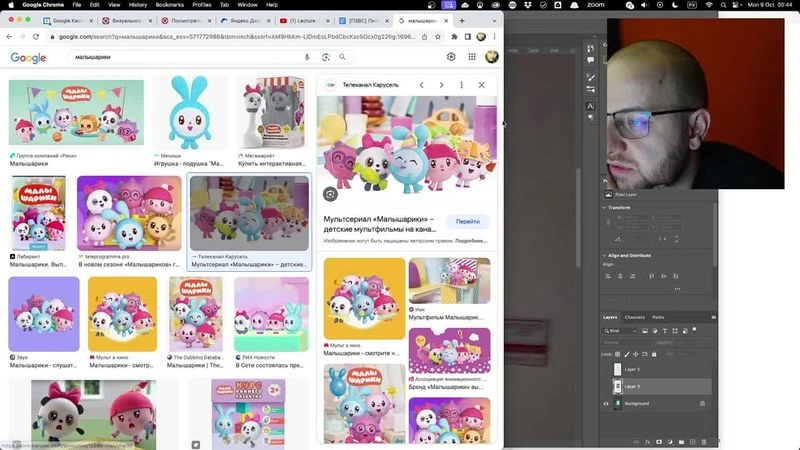Screen dimensions: 800x450
Task: Collapse the Align and Distribute section
Action: coord(604,255)
